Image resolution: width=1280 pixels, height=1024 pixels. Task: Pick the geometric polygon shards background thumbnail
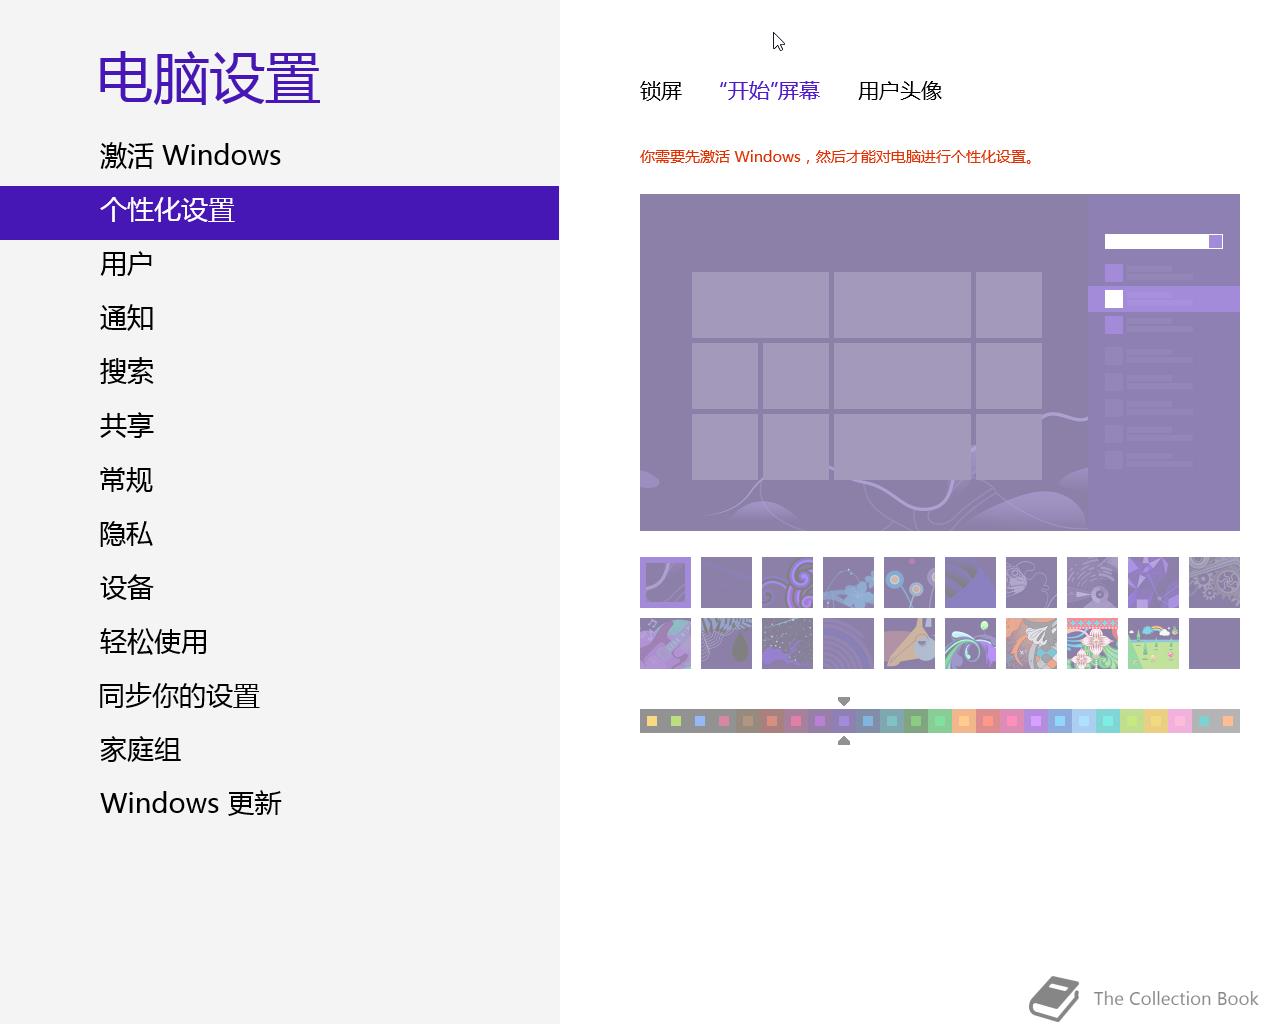(1153, 582)
